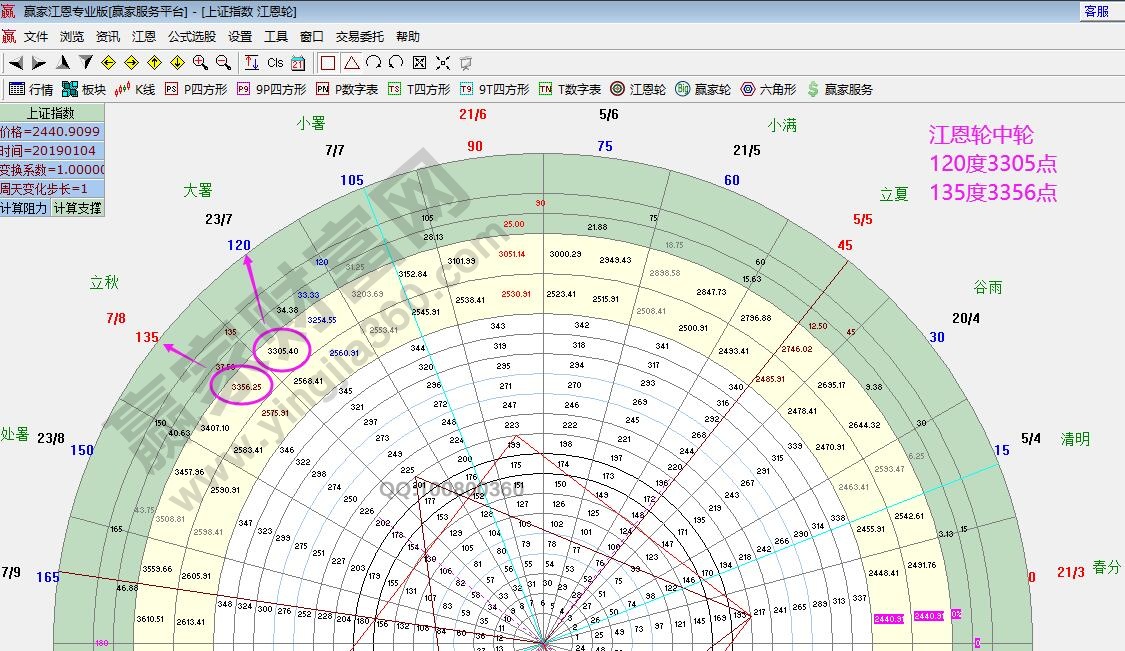Click the zoom out magnifier icon
1125x651 pixels.
click(x=223, y=62)
